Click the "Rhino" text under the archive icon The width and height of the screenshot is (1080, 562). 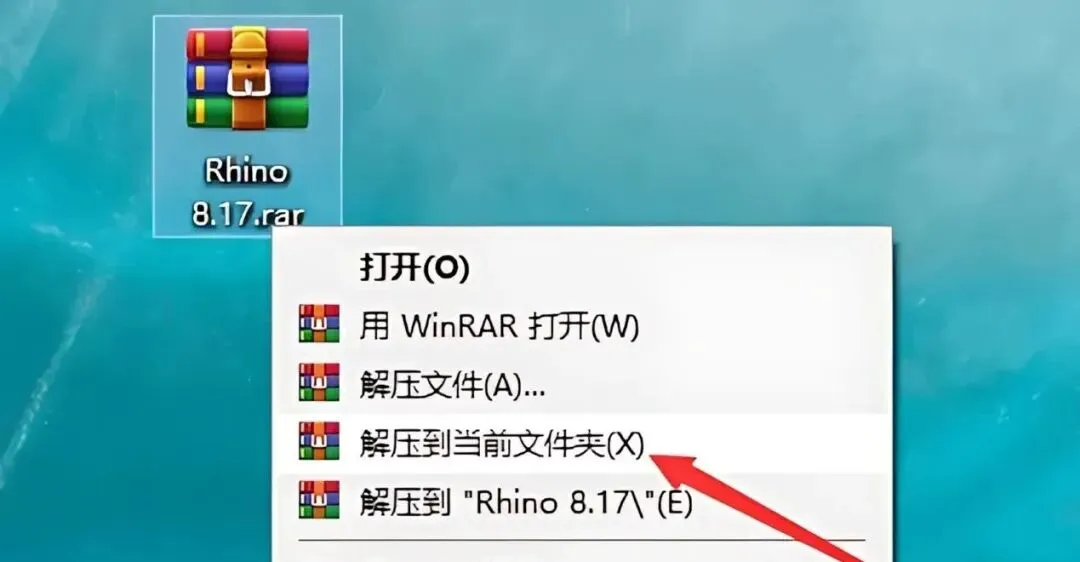(x=246, y=171)
